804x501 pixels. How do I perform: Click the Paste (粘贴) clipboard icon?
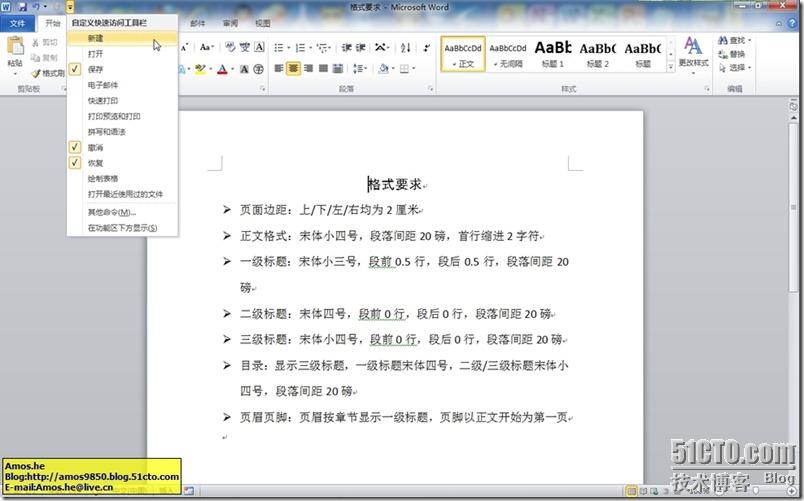click(x=15, y=46)
